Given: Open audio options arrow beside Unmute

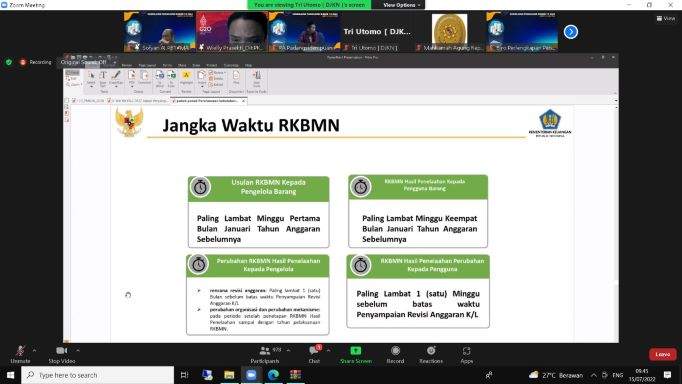Looking at the screenshot, I should (x=34, y=350).
